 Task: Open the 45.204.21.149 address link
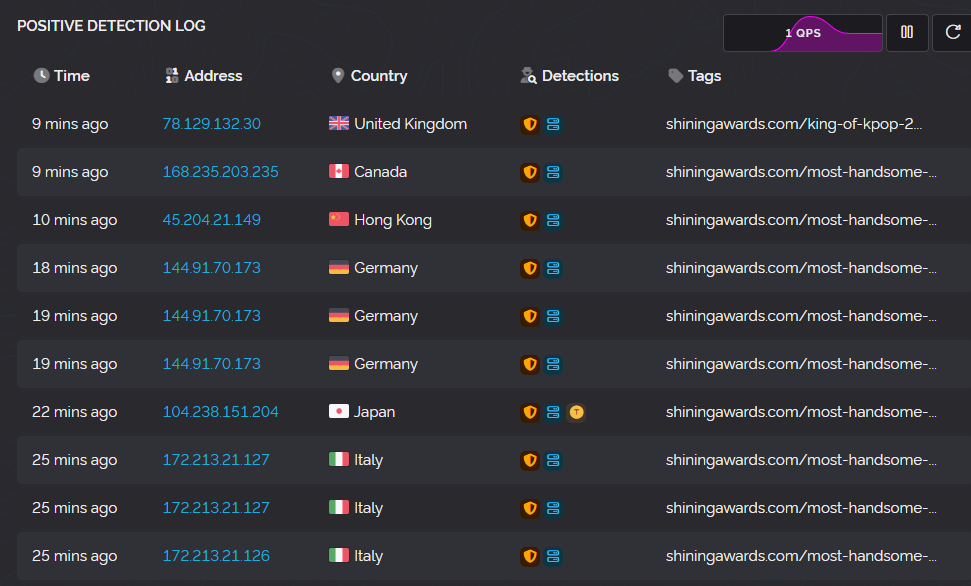pos(211,220)
